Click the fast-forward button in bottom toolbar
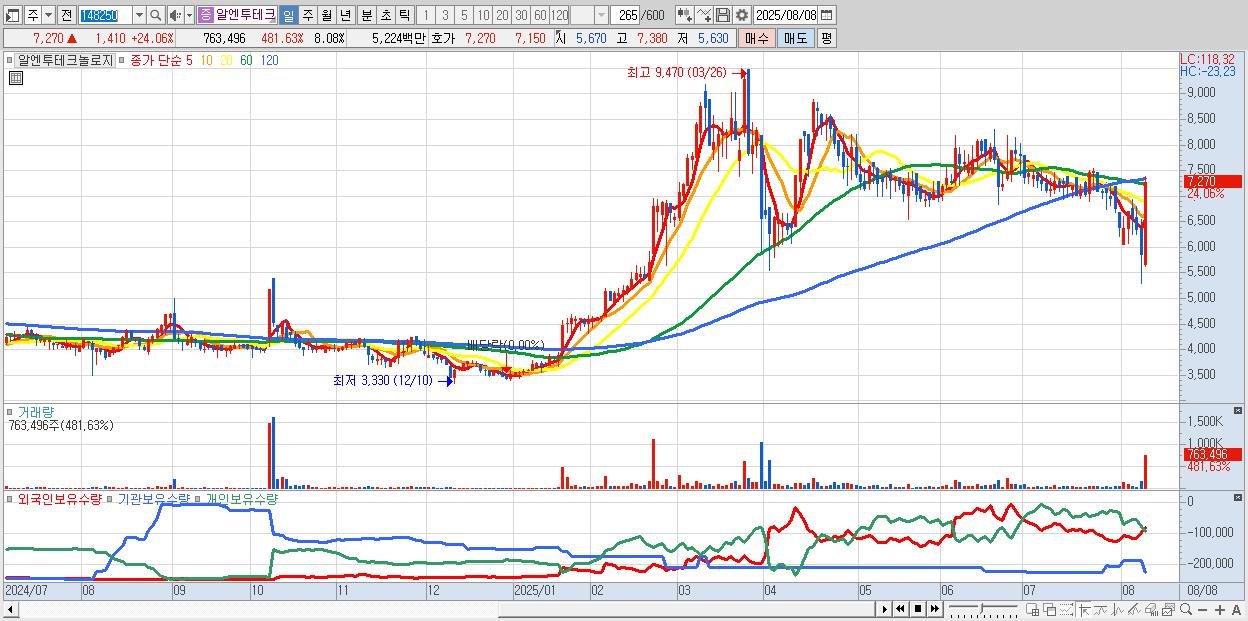The width and height of the screenshot is (1248, 621). tap(934, 609)
